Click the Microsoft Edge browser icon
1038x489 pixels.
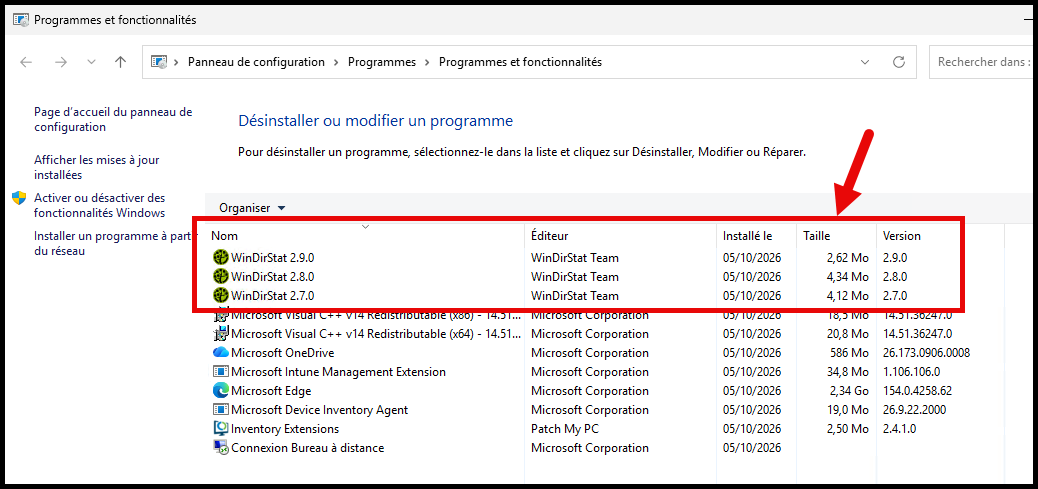220,390
